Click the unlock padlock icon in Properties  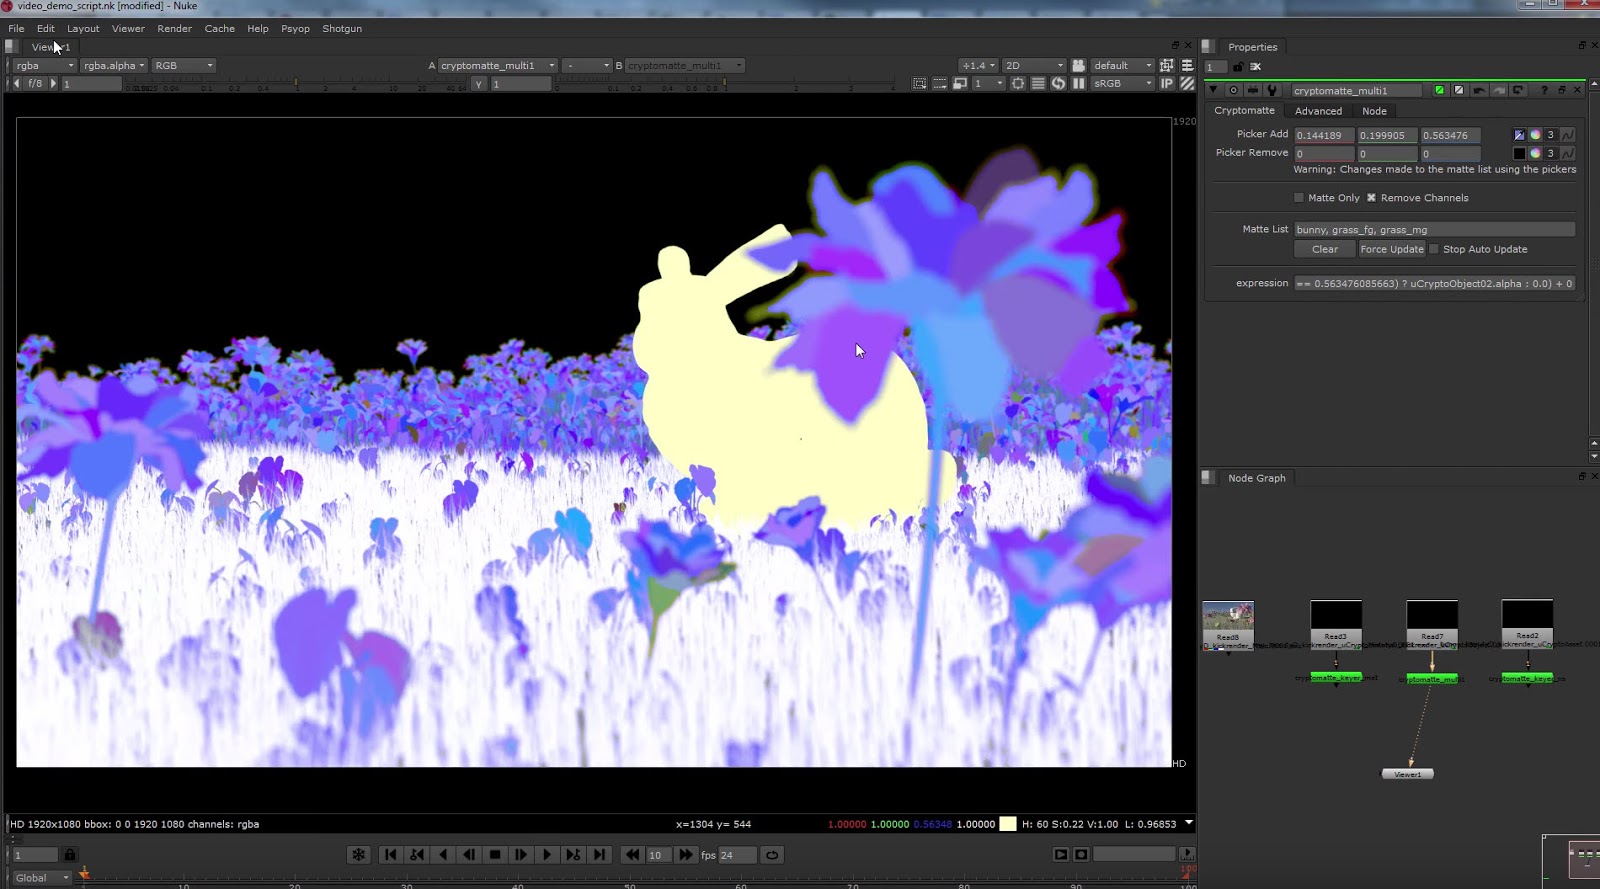coord(1238,66)
